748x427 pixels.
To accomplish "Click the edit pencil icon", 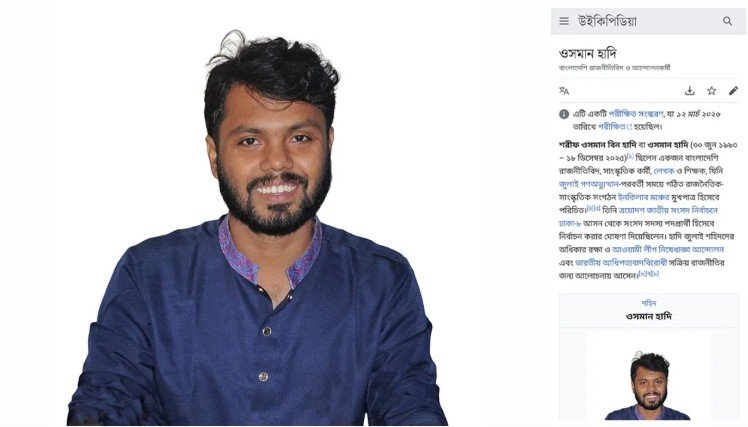I will (733, 91).
